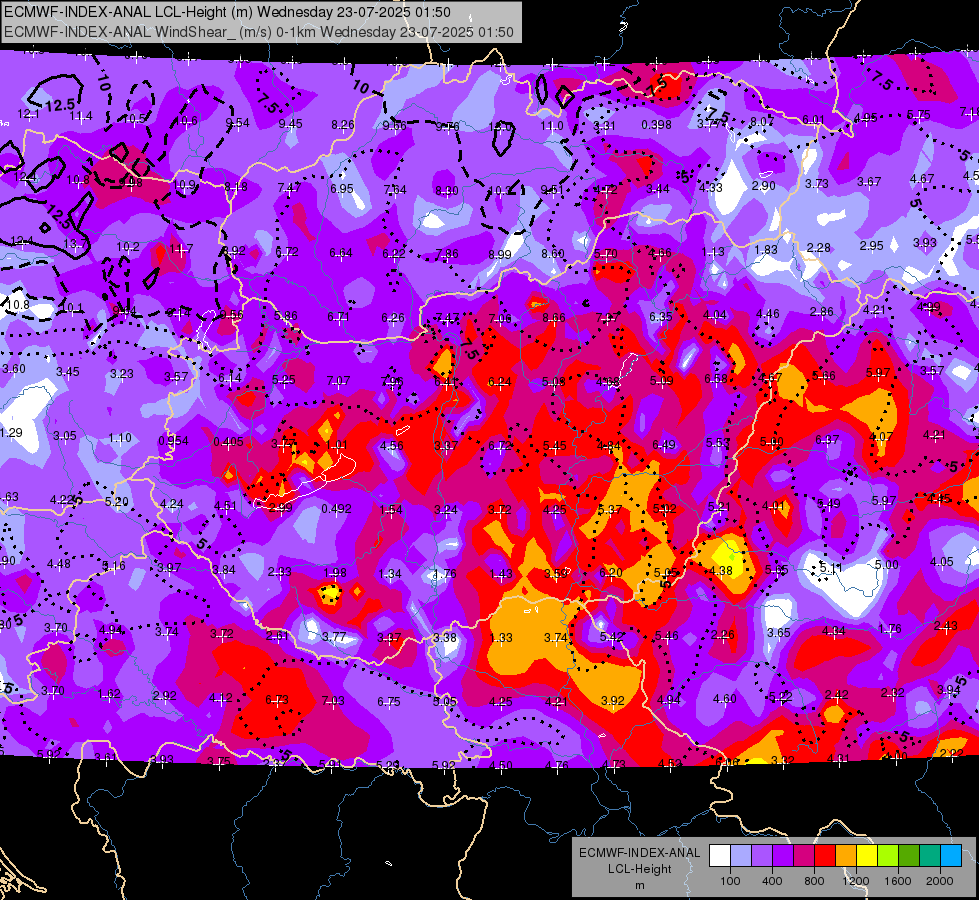This screenshot has height=900, width=979.
Task: Pick the light purple legend swatch
Action: click(x=762, y=856)
